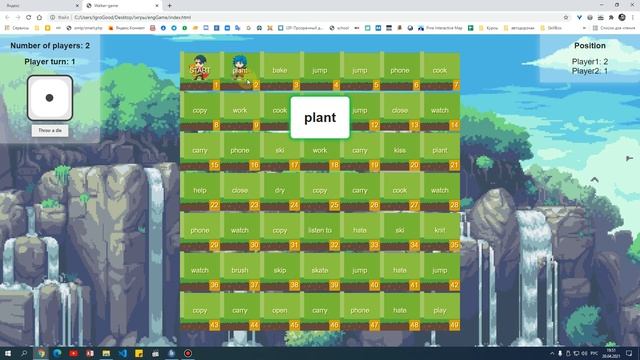640x360 pixels.
Task: Click the "play" tile numbered 49
Action: (440, 311)
